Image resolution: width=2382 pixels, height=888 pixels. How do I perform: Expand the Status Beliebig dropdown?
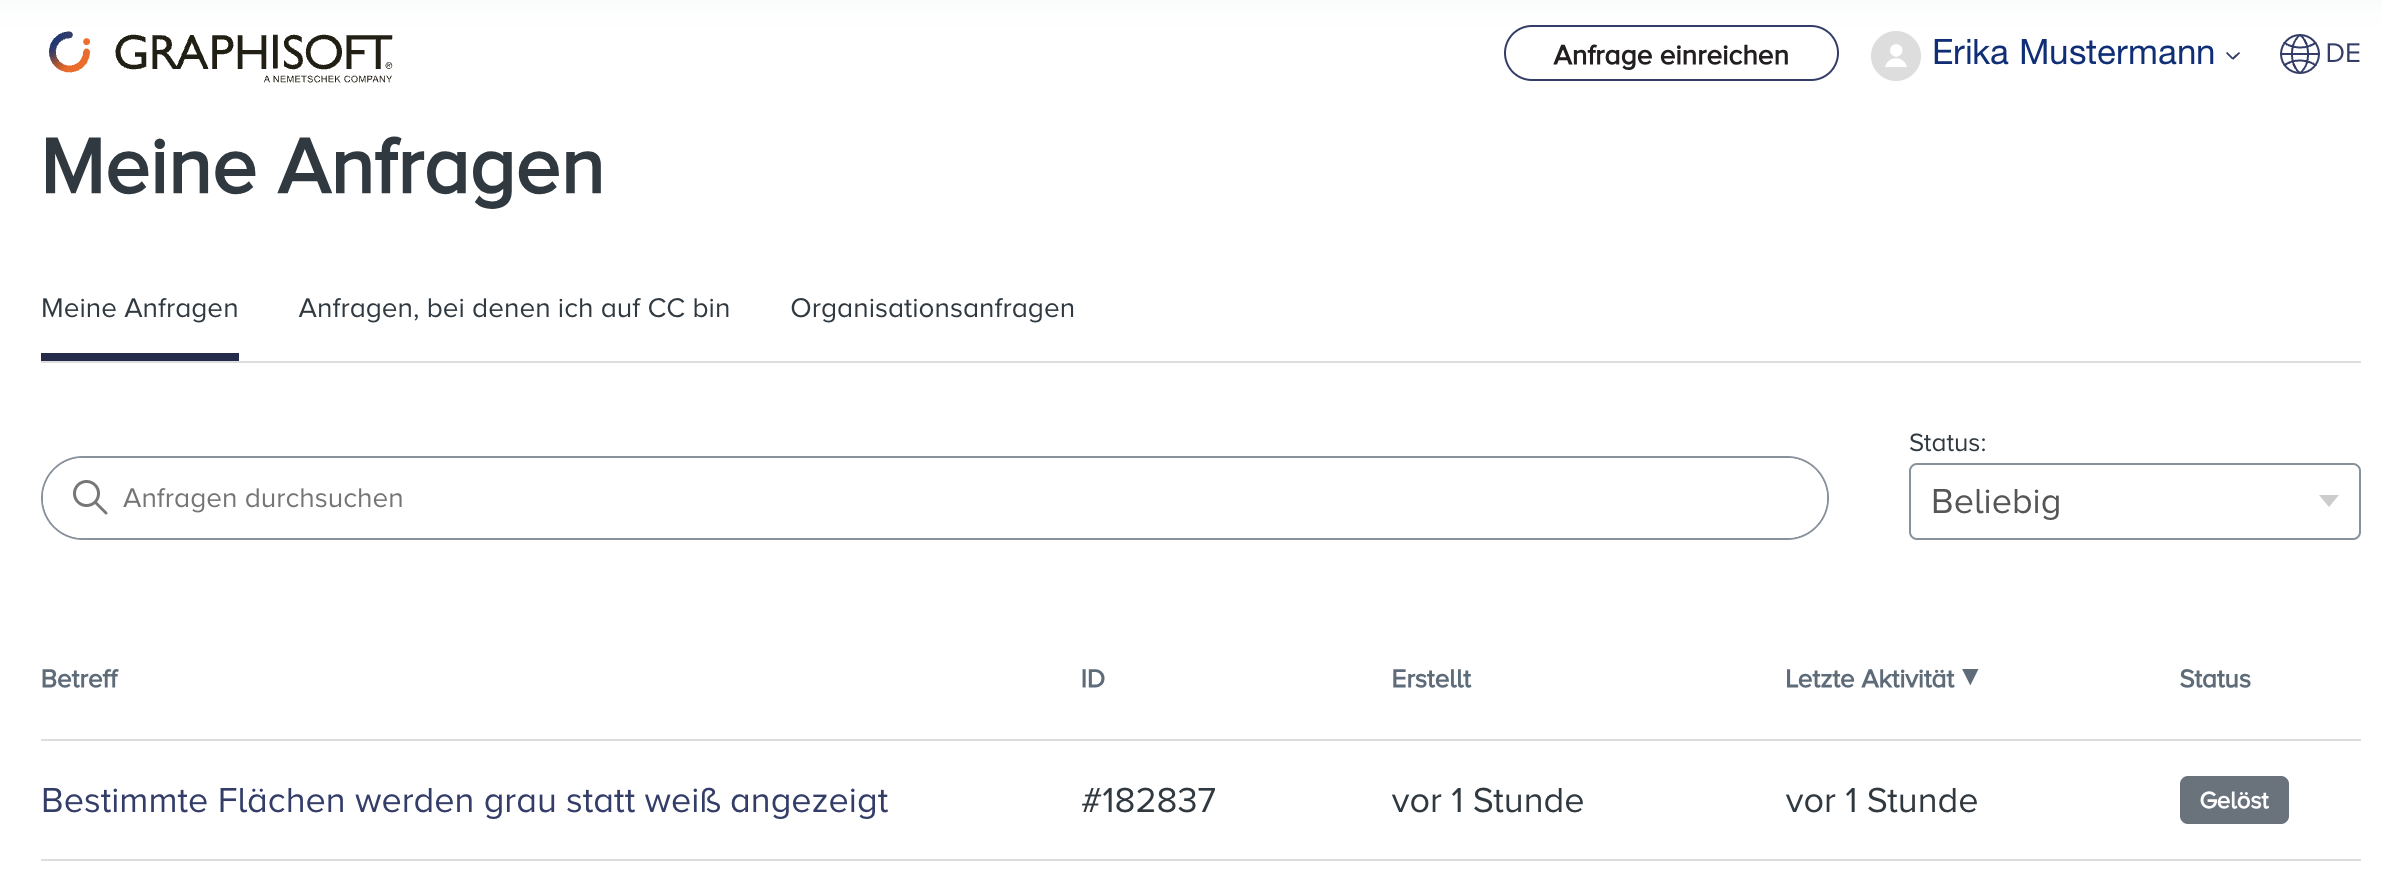[2134, 501]
